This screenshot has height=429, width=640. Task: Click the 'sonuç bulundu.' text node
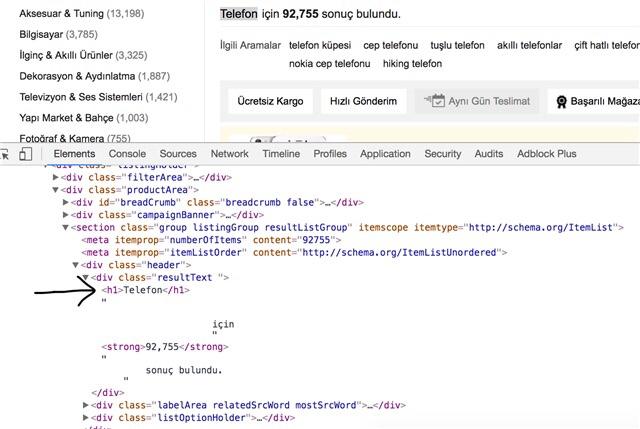tap(184, 370)
